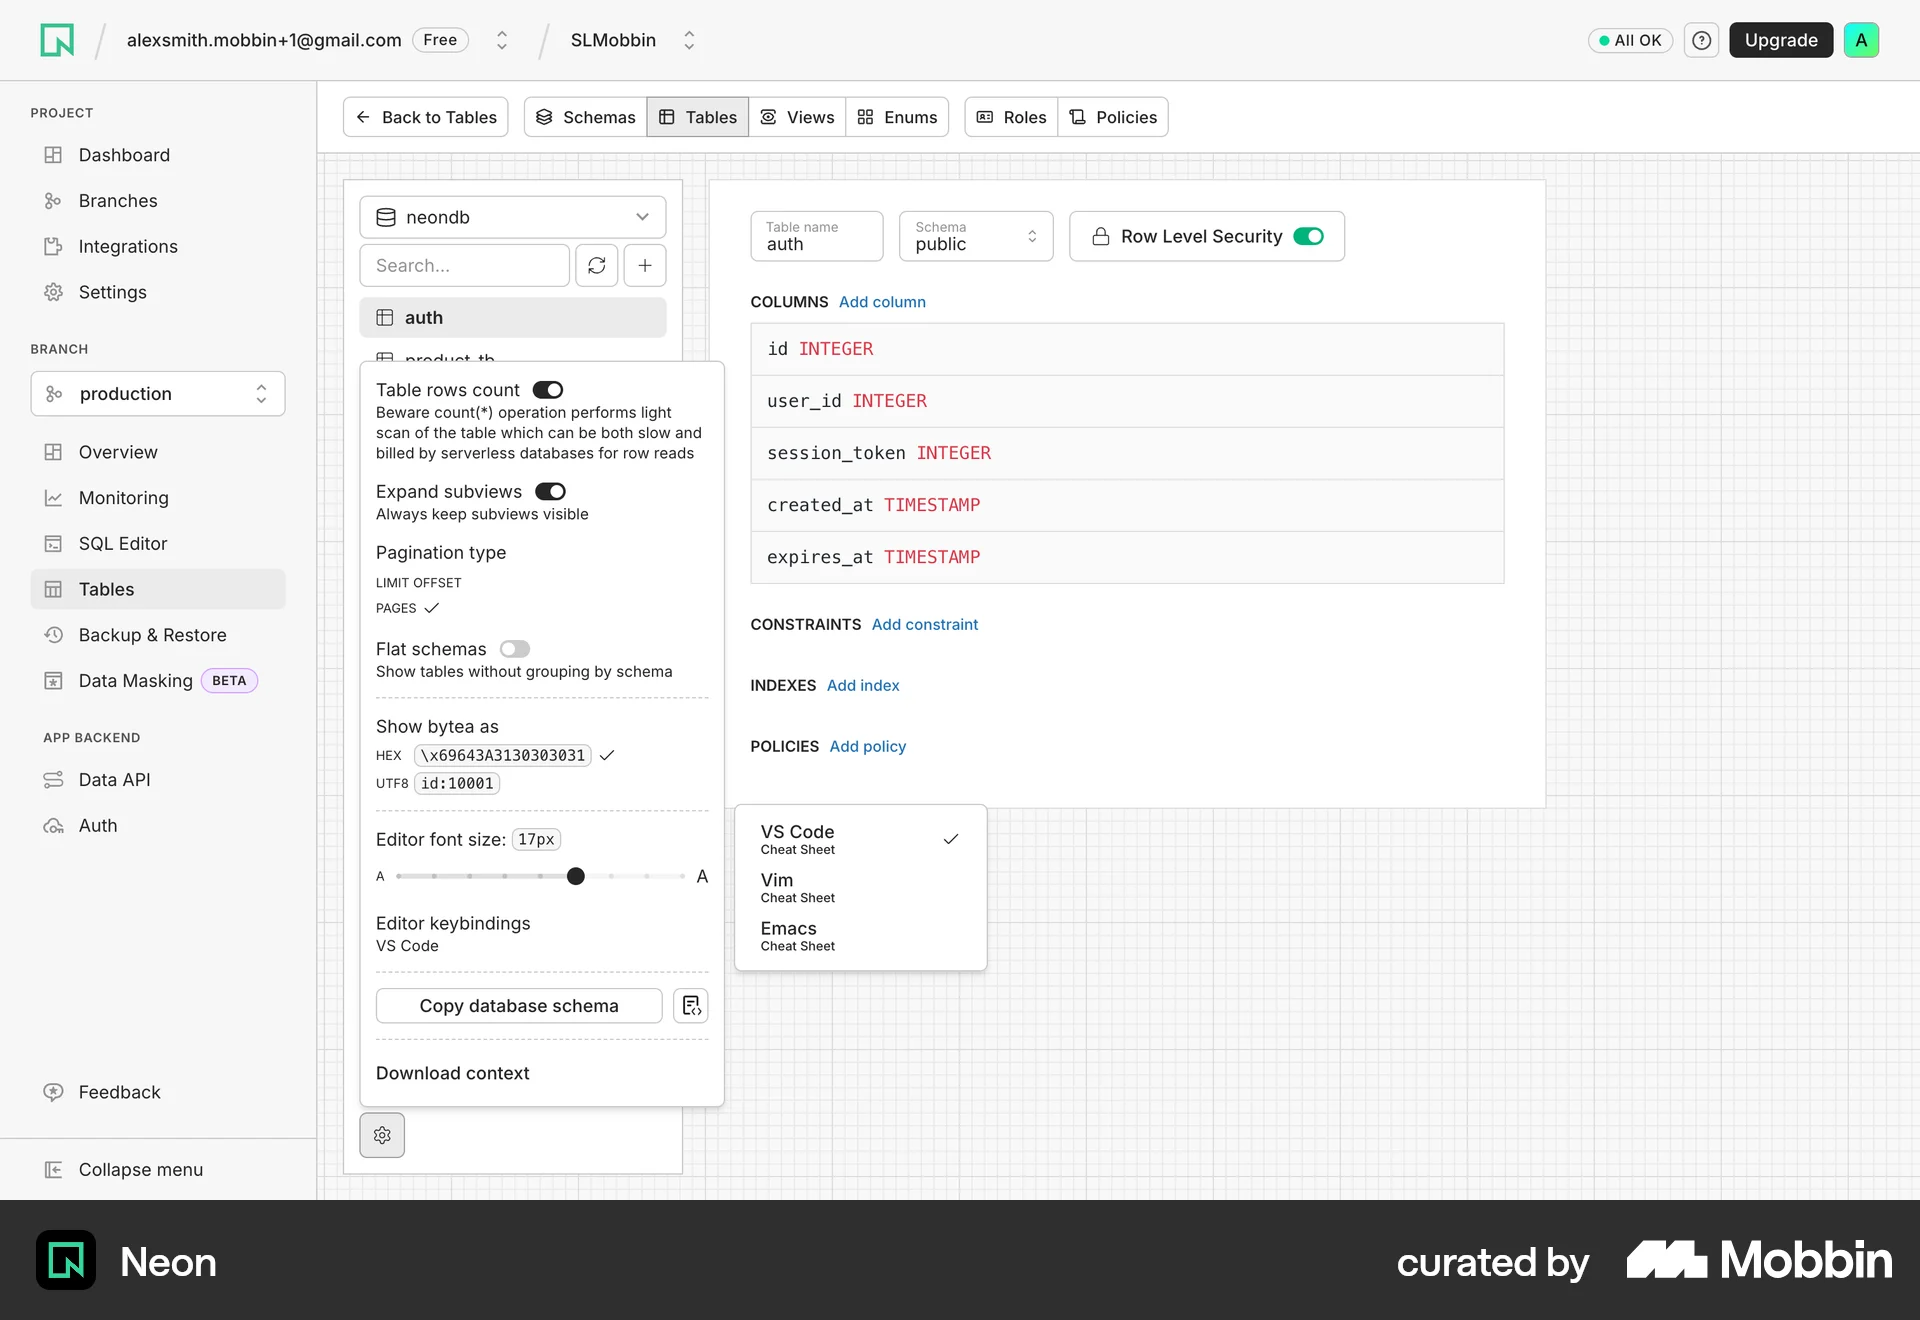Open the help question mark icon
The image size is (1920, 1320).
click(1701, 40)
